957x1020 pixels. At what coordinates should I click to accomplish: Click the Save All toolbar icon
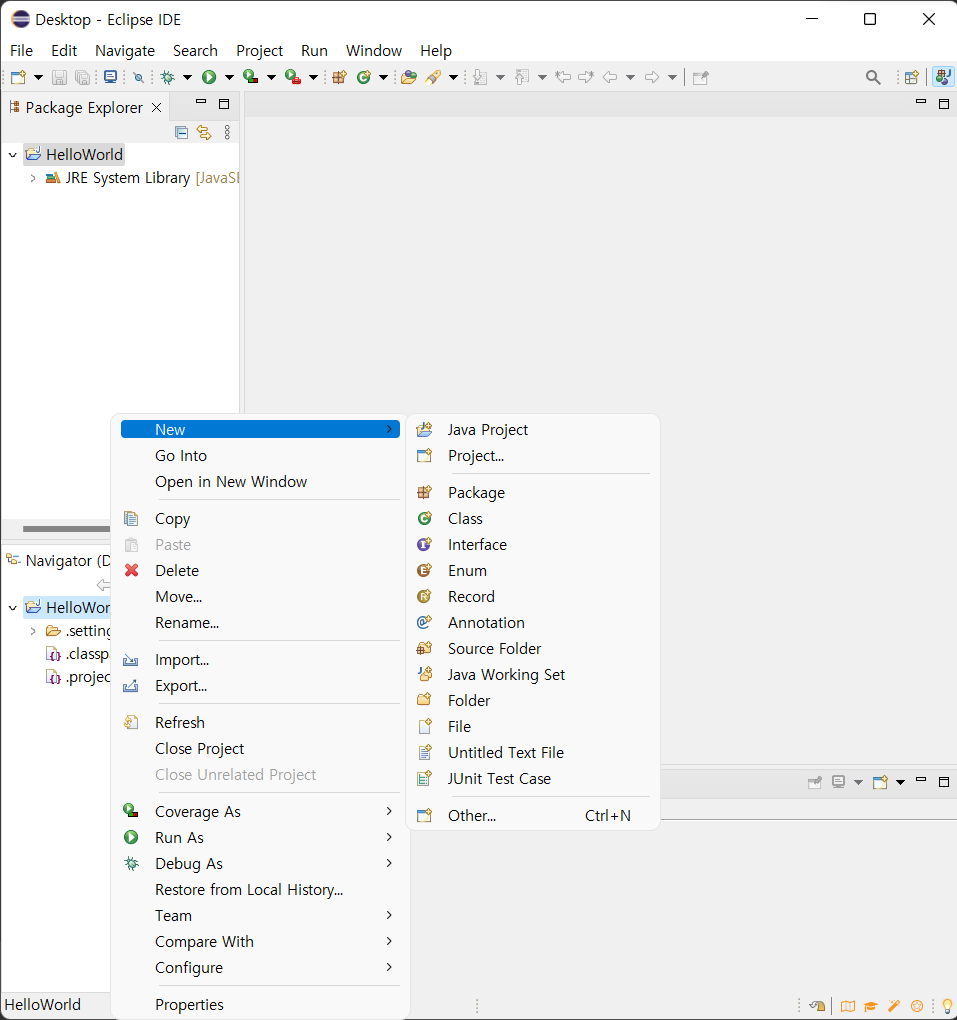[x=83, y=77]
